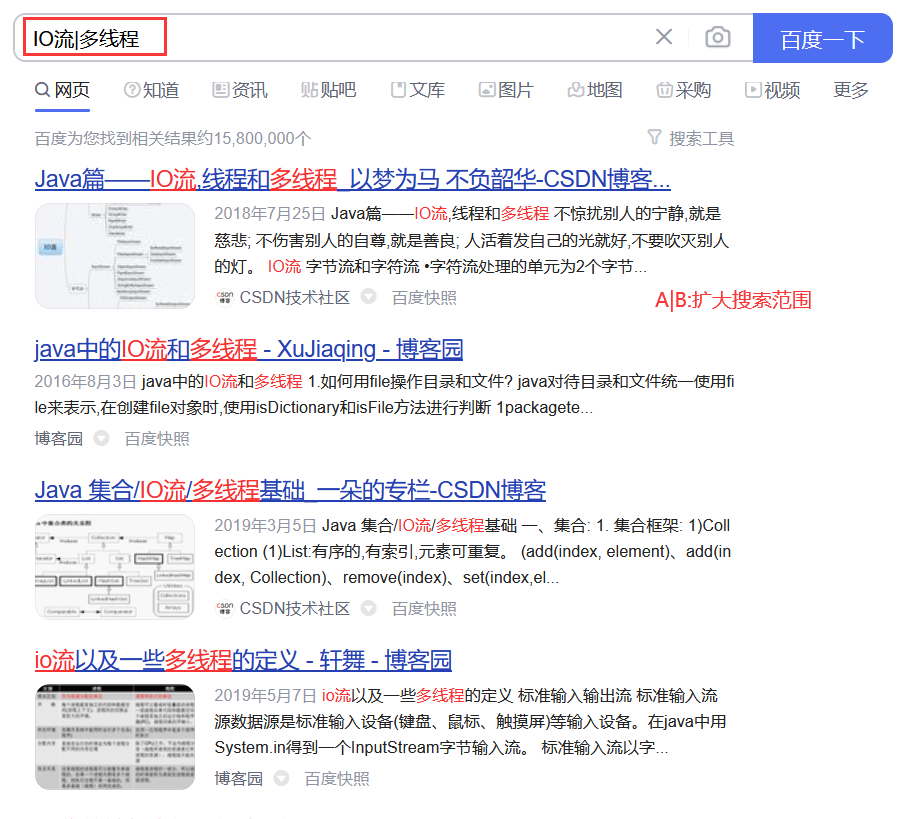The height and width of the screenshot is (819, 898).
Task: Click the date 2018年7月25日 in first snippet
Action: [270, 213]
